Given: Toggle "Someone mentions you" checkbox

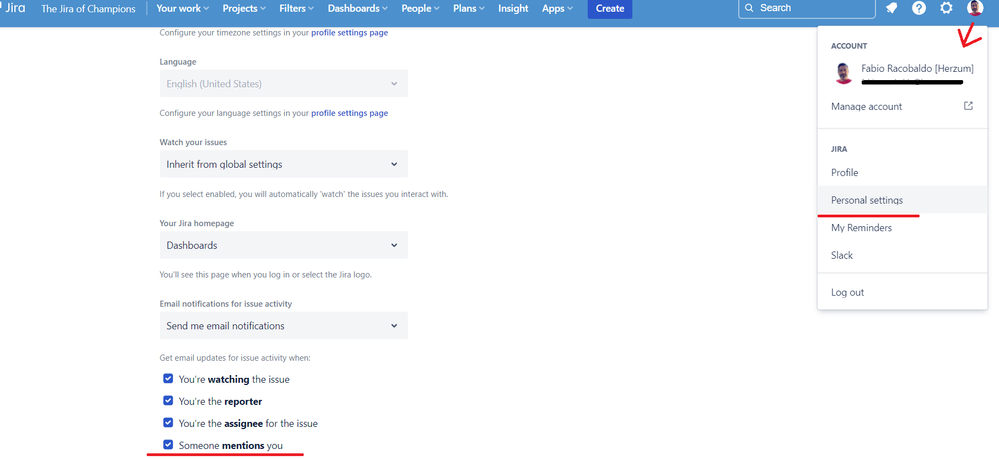Looking at the screenshot, I should [x=168, y=445].
